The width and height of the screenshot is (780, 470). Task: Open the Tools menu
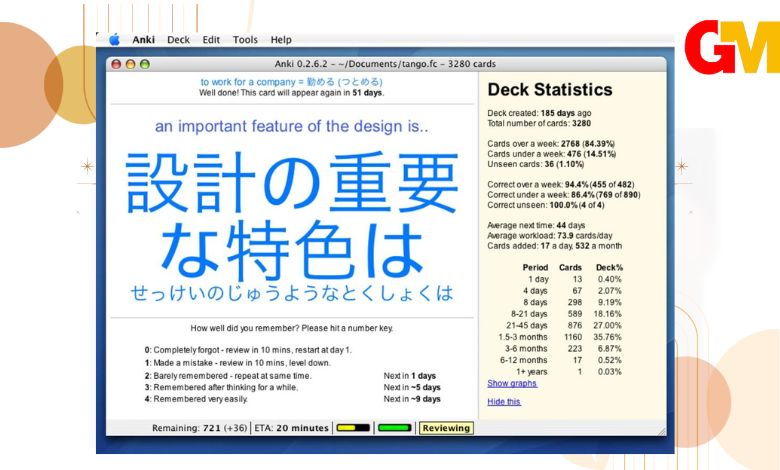tap(245, 40)
